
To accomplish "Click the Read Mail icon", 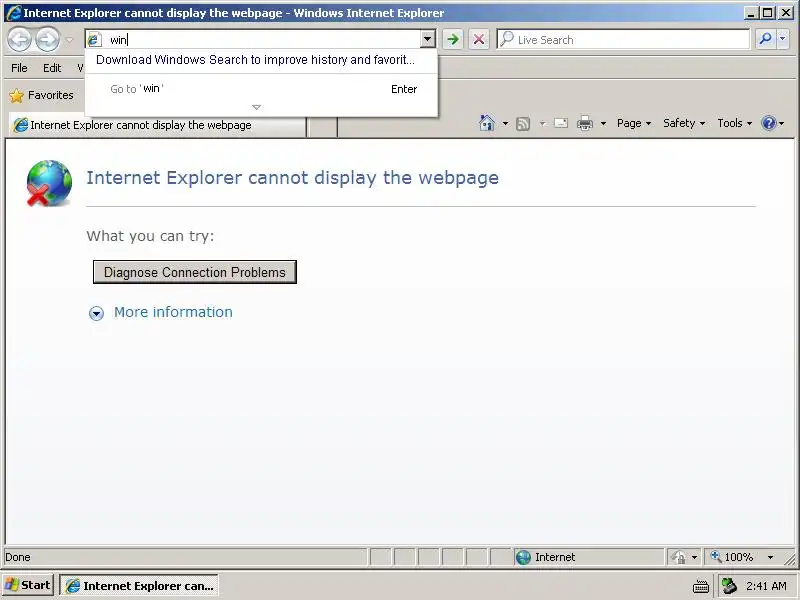I will [561, 123].
